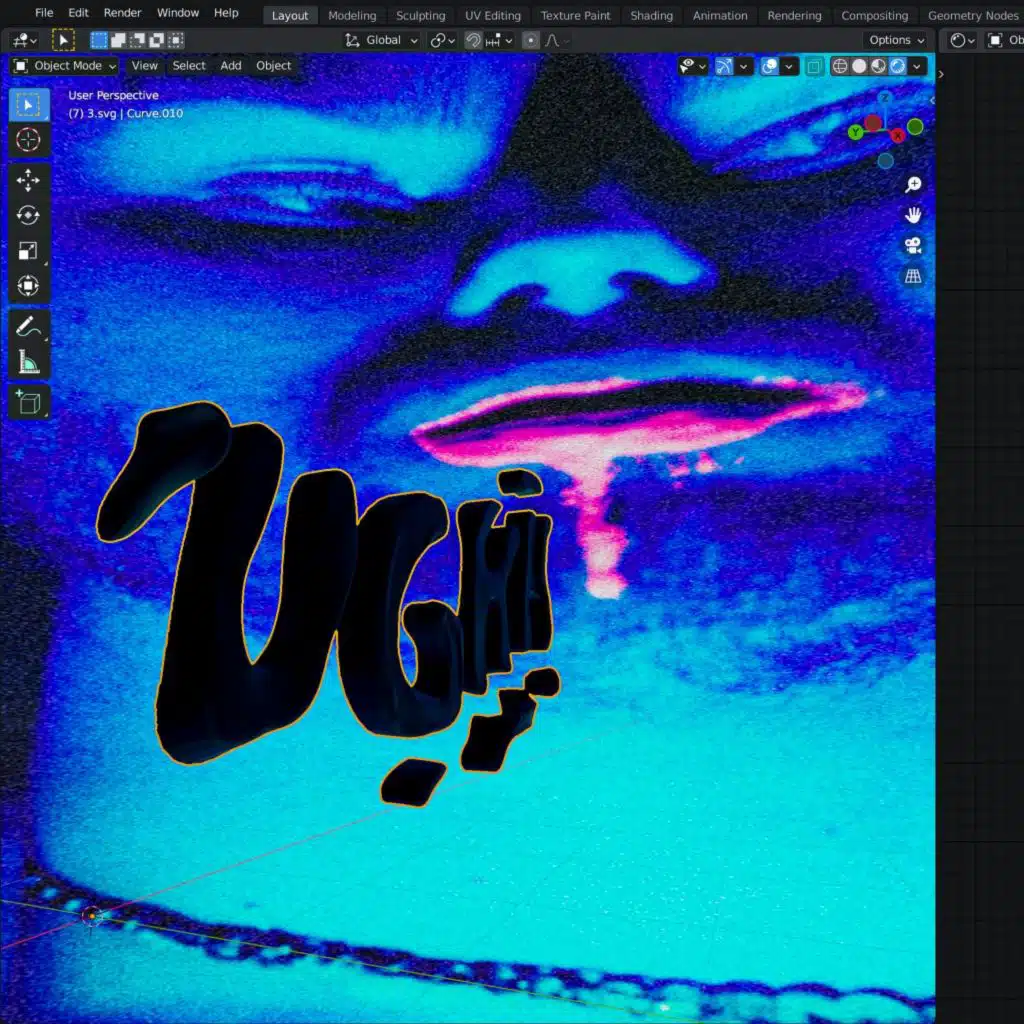The height and width of the screenshot is (1024, 1024).
Task: Expand the Options dropdown
Action: click(x=896, y=40)
